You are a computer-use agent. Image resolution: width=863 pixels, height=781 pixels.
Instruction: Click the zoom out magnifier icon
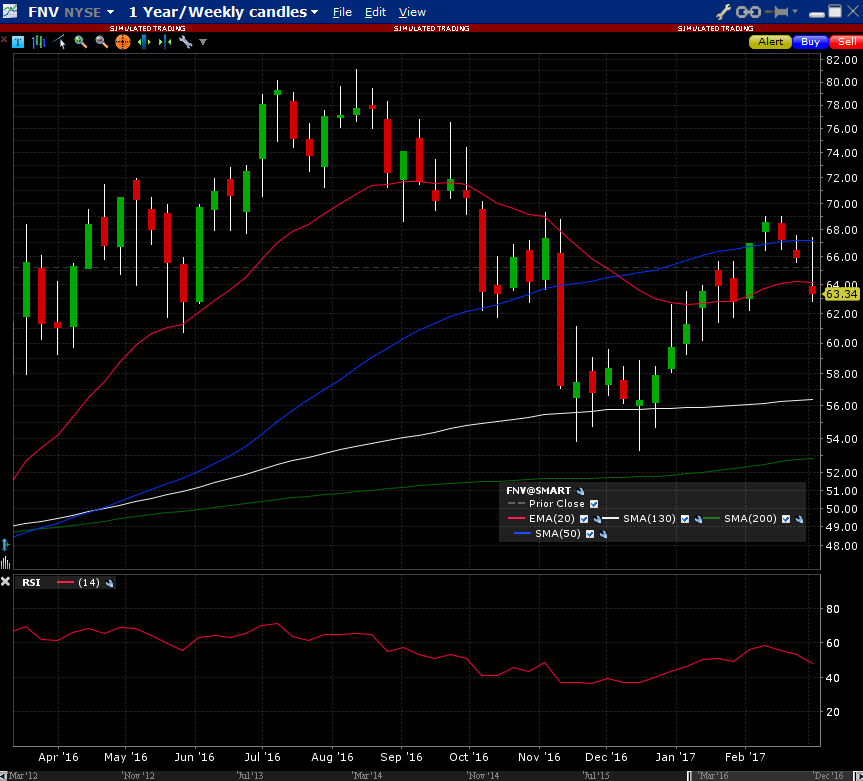pos(102,42)
